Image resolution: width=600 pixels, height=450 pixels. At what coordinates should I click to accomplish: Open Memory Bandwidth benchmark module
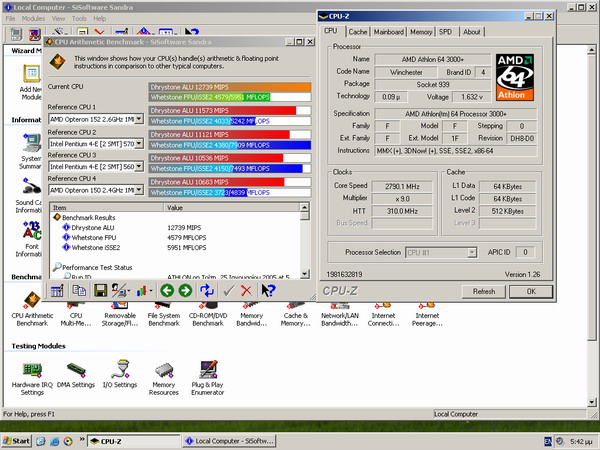pyautogui.click(x=251, y=315)
